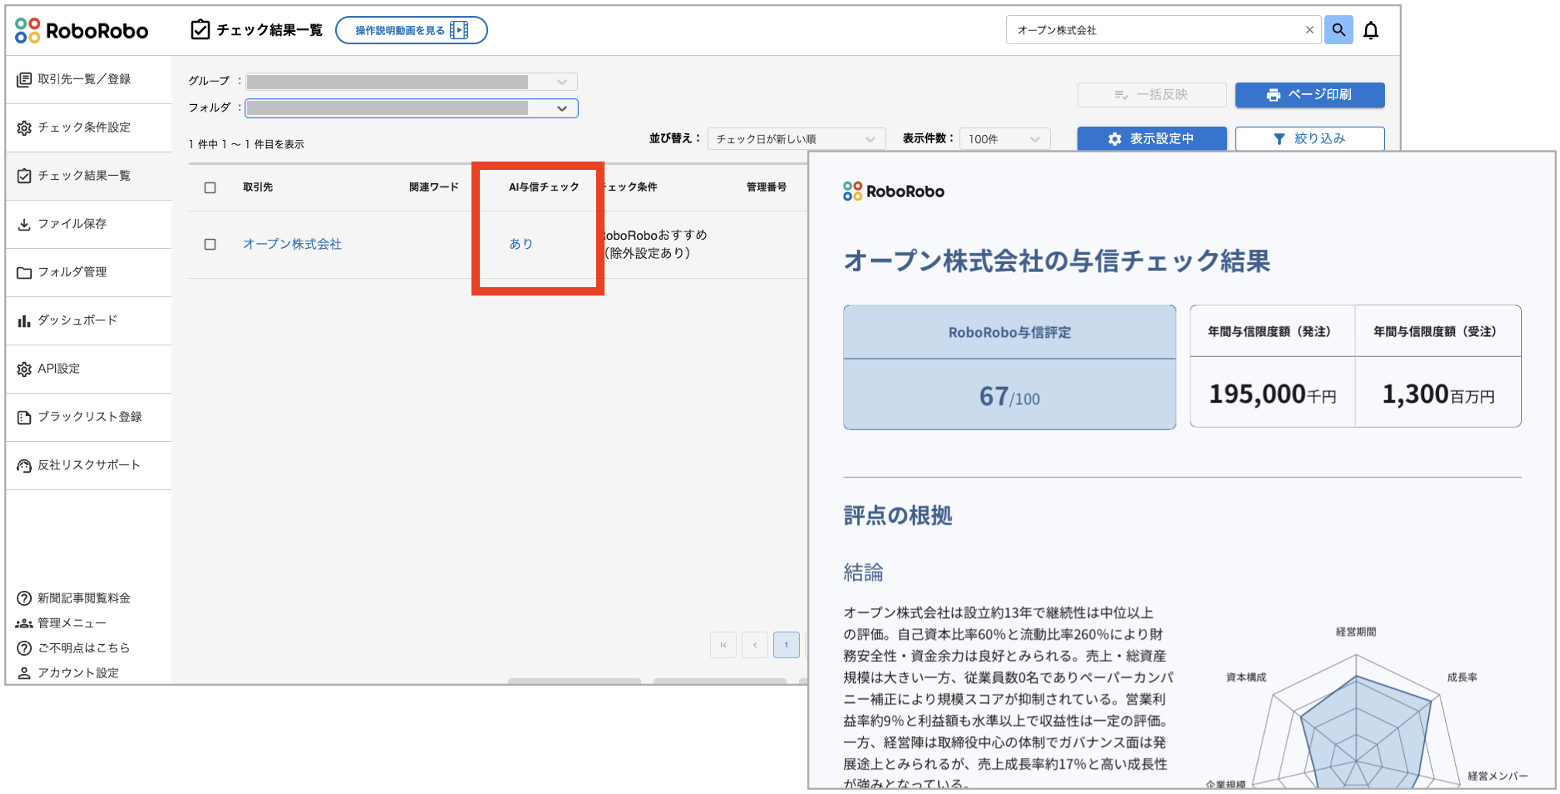Click the filter funnel icon on 絞り込み

(1279, 139)
